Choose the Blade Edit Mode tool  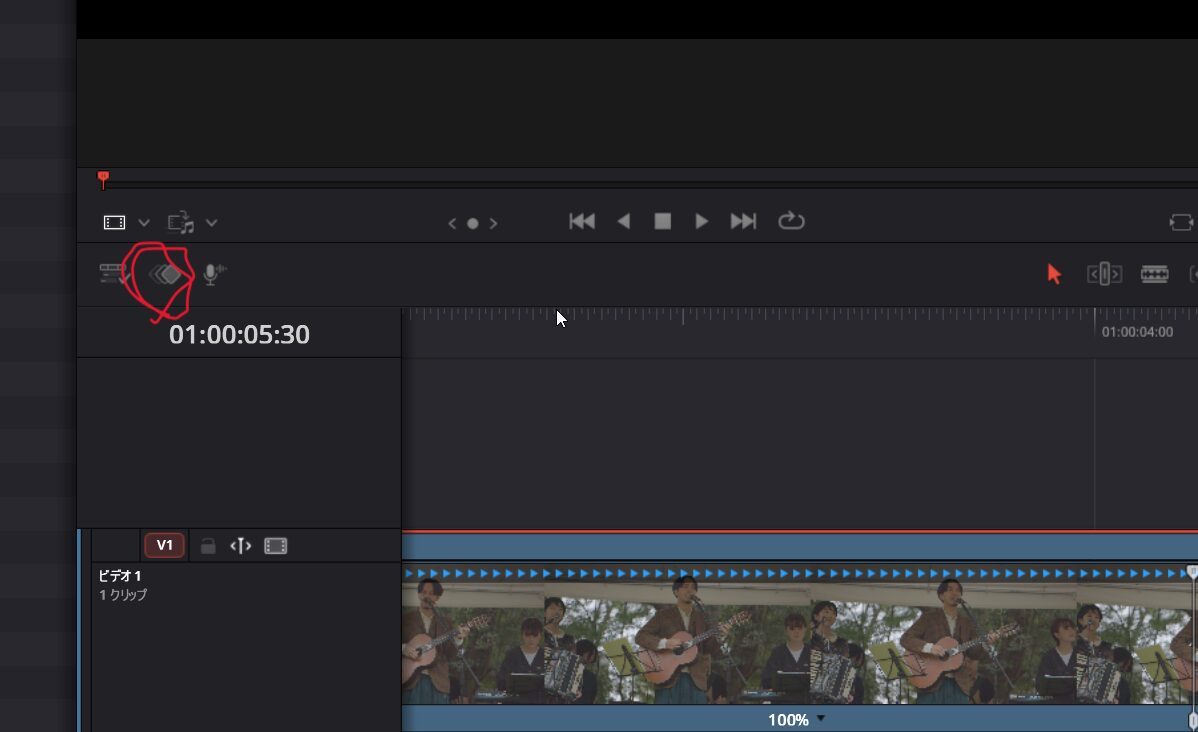point(1154,274)
